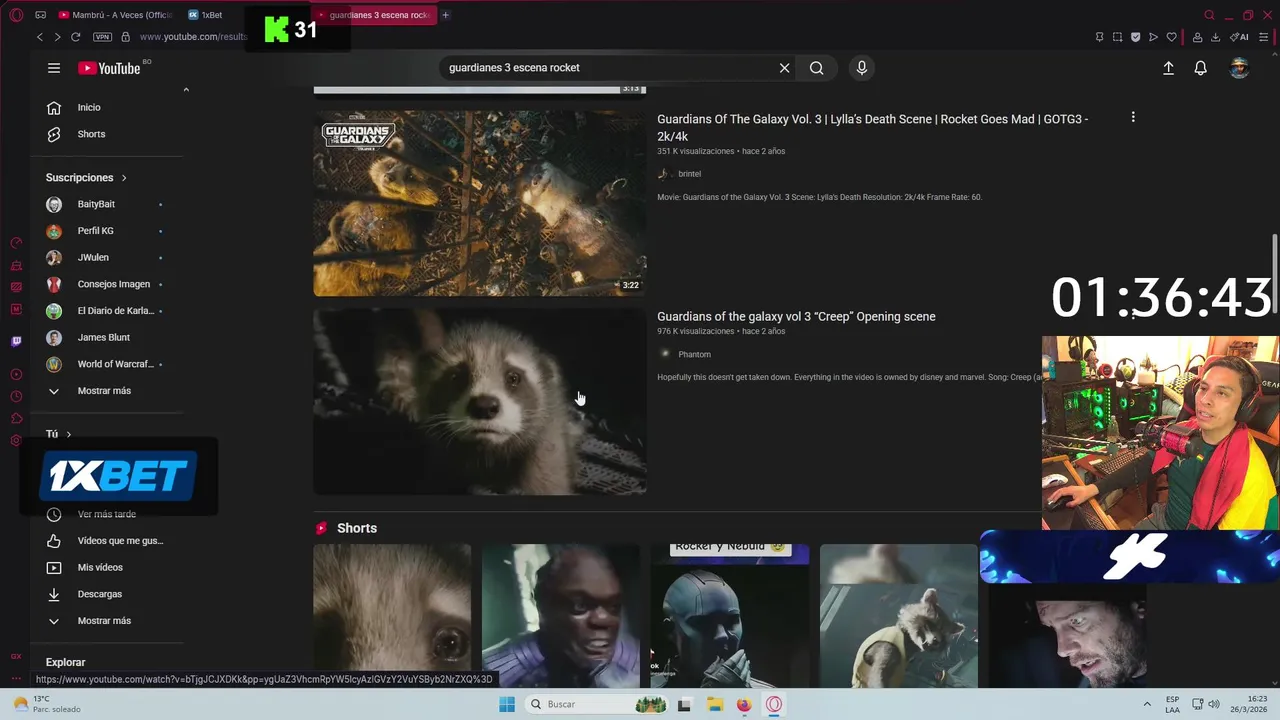The image size is (1280, 720).
Task: Open Windows Start button
Action: point(507,704)
